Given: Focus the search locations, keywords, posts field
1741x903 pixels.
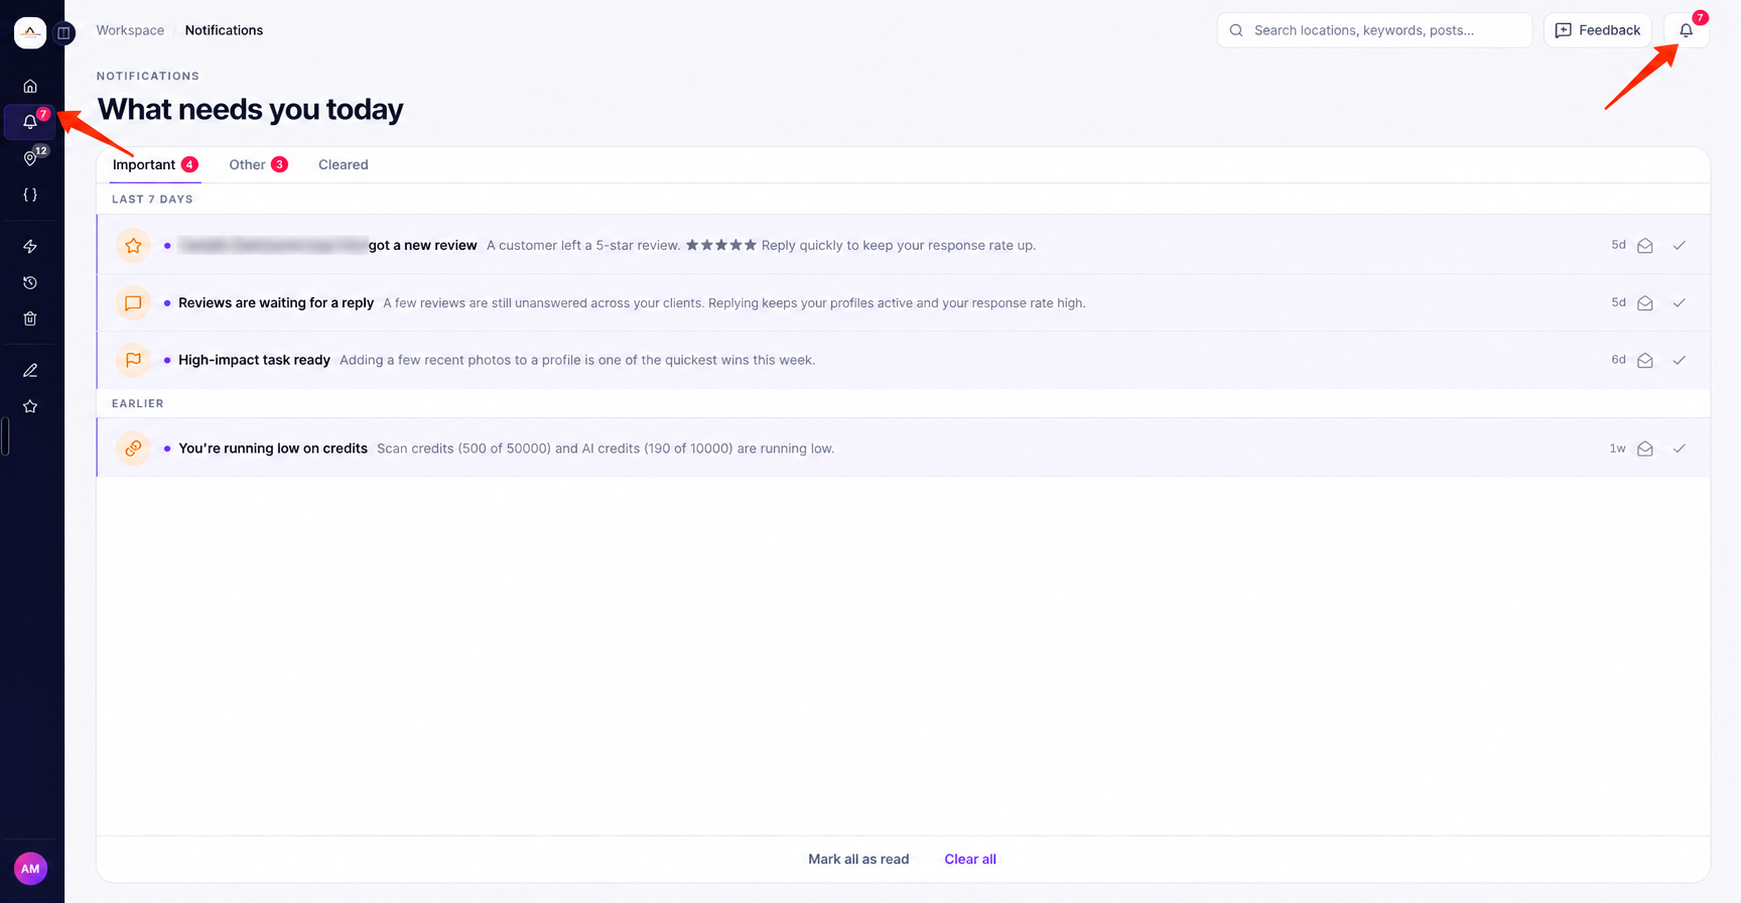Looking at the screenshot, I should 1375,30.
